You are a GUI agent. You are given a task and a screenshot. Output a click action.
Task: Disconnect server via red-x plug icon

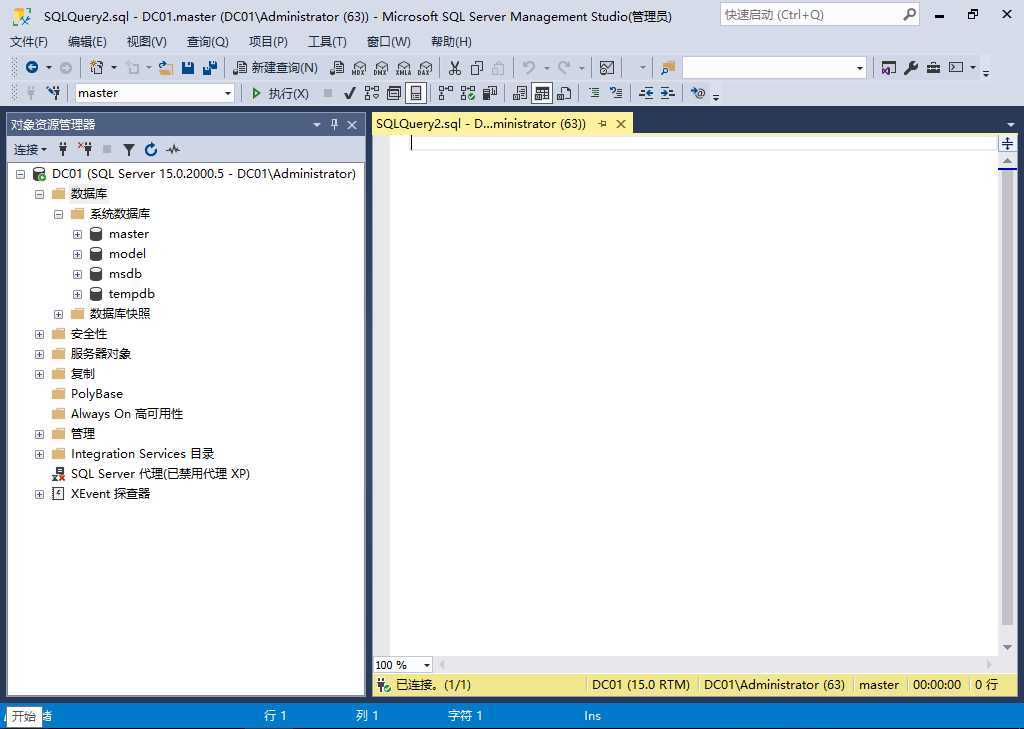85,150
